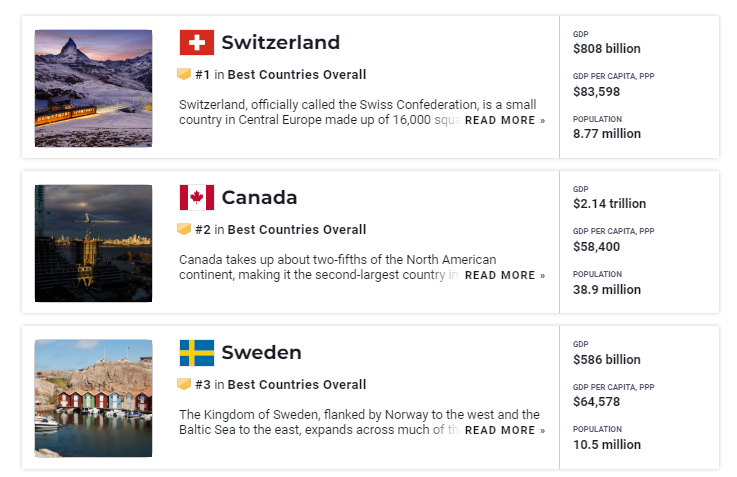Screen dimensions: 737x477
Task: Follow Canada's Best Countries Overall link
Action: pos(297,230)
